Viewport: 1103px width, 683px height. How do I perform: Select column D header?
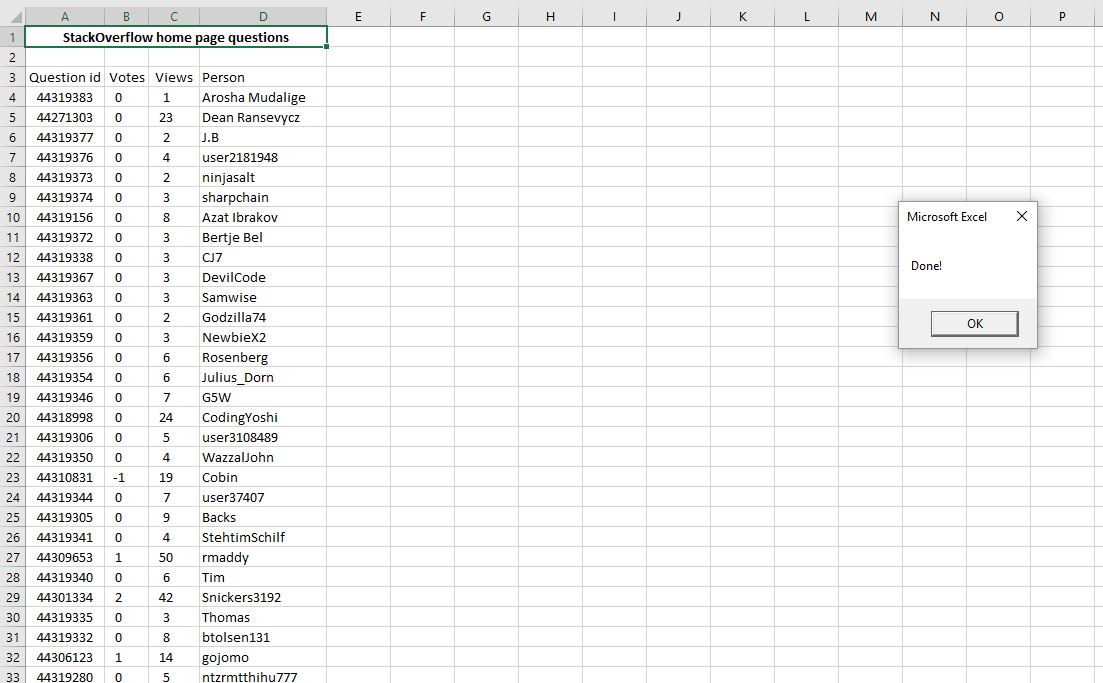click(x=263, y=16)
